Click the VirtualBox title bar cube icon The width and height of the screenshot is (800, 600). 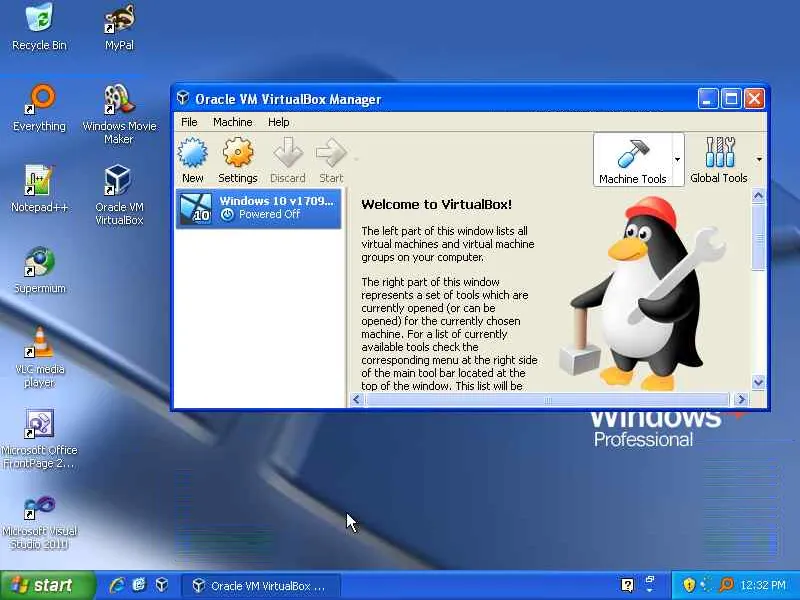183,98
